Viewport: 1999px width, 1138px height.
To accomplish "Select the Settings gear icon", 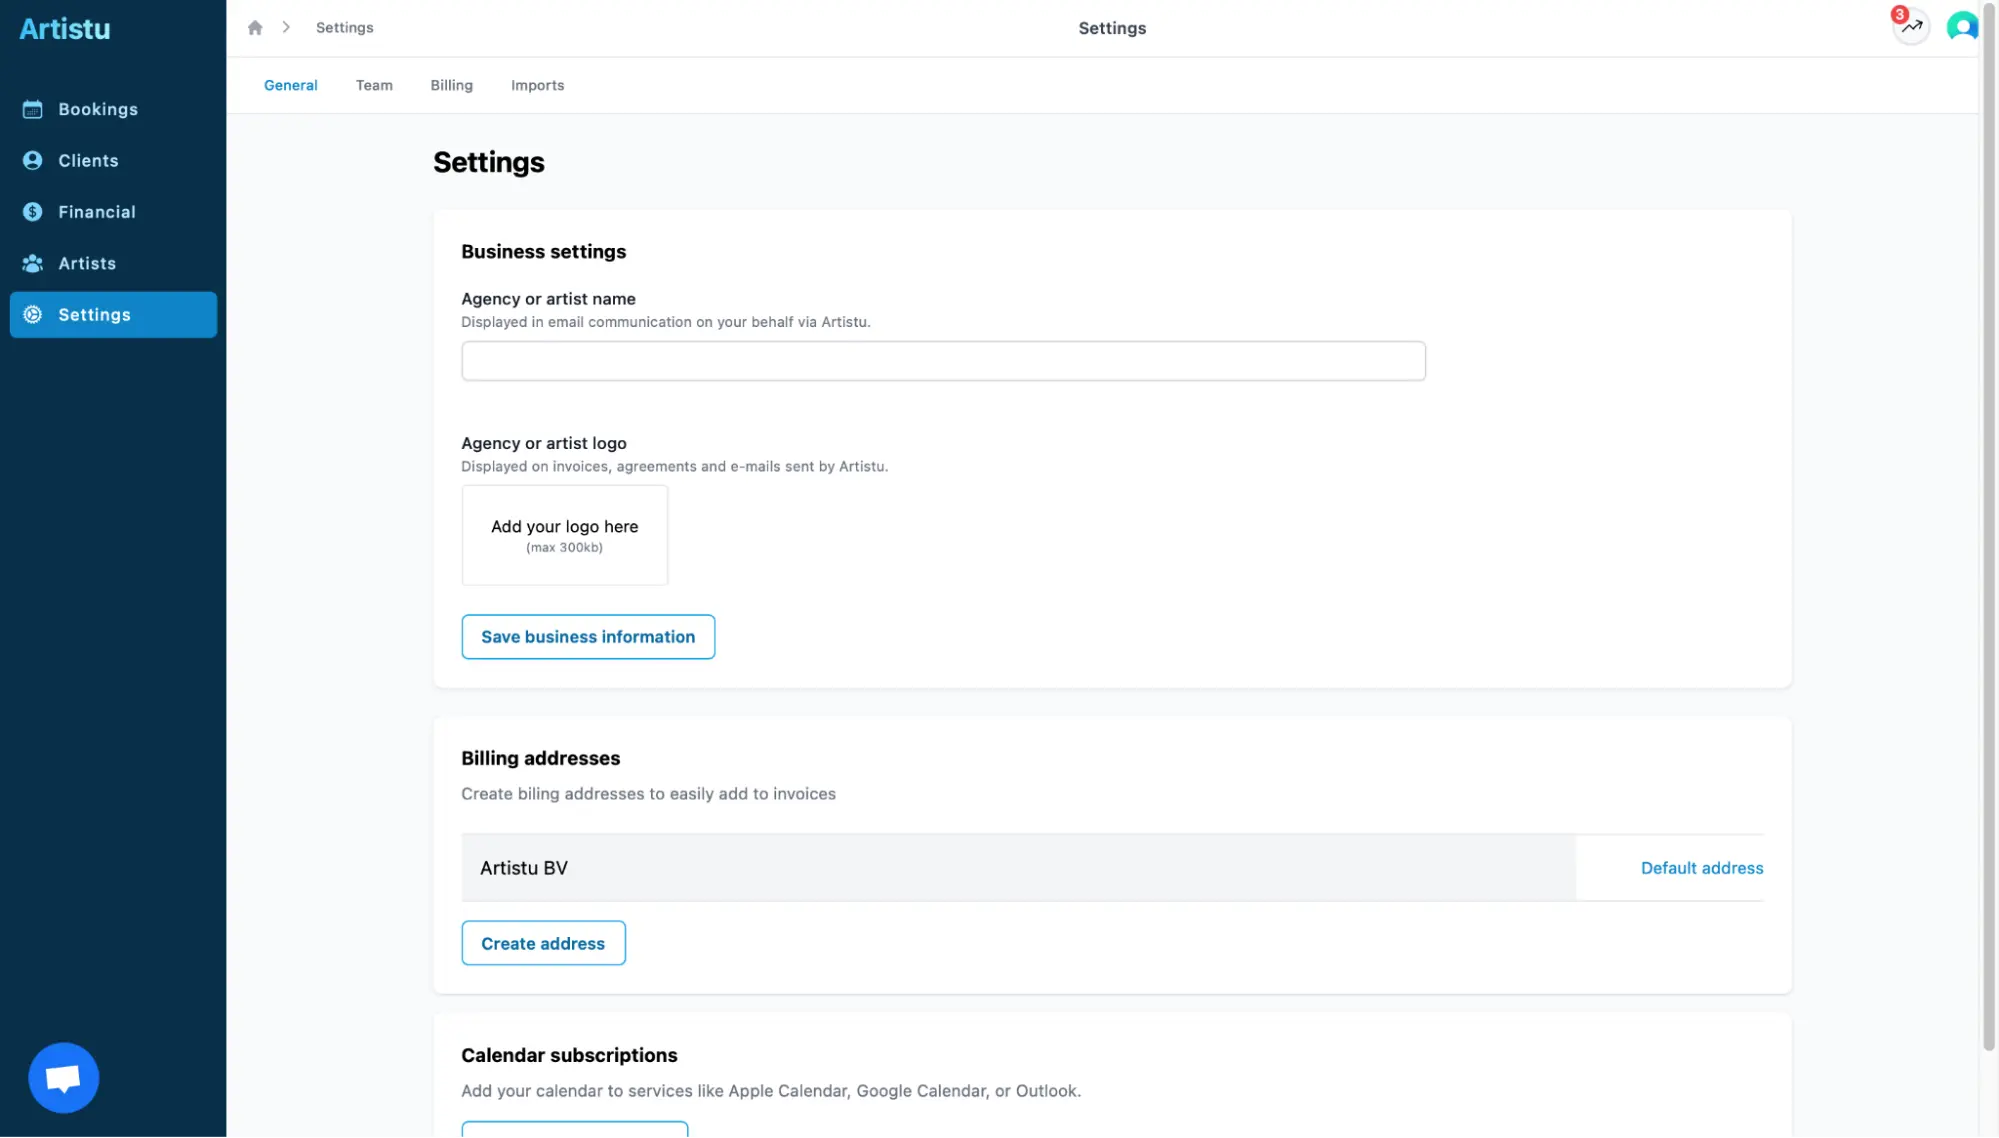I will pyautogui.click(x=33, y=315).
